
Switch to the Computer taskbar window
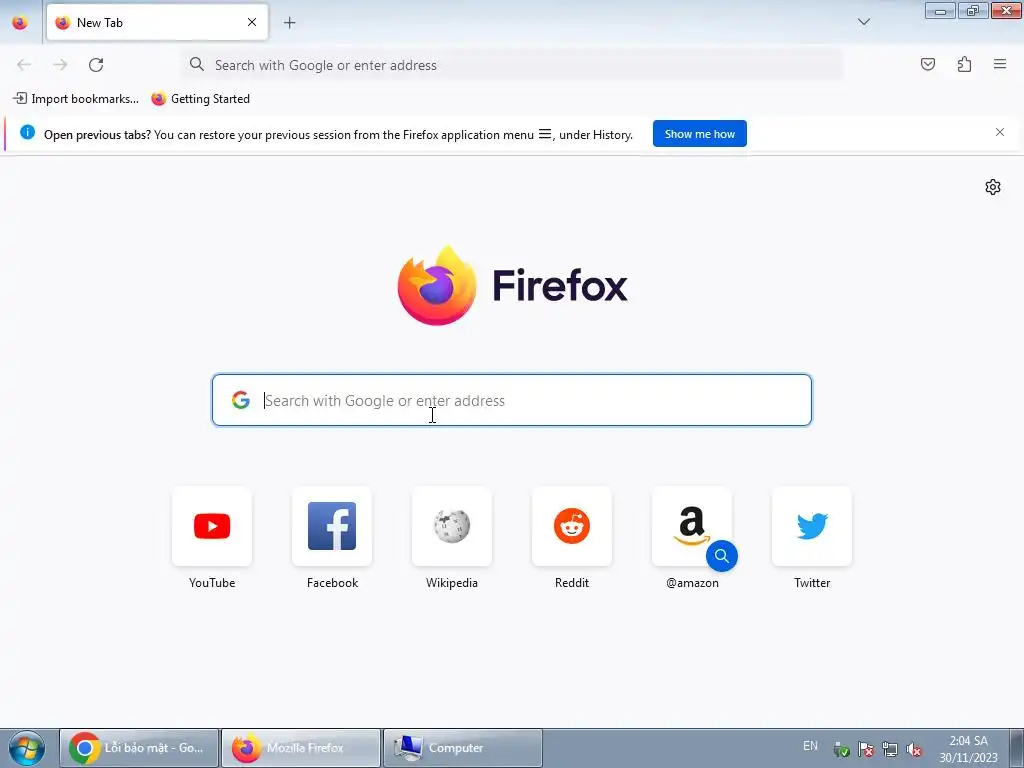coord(462,748)
